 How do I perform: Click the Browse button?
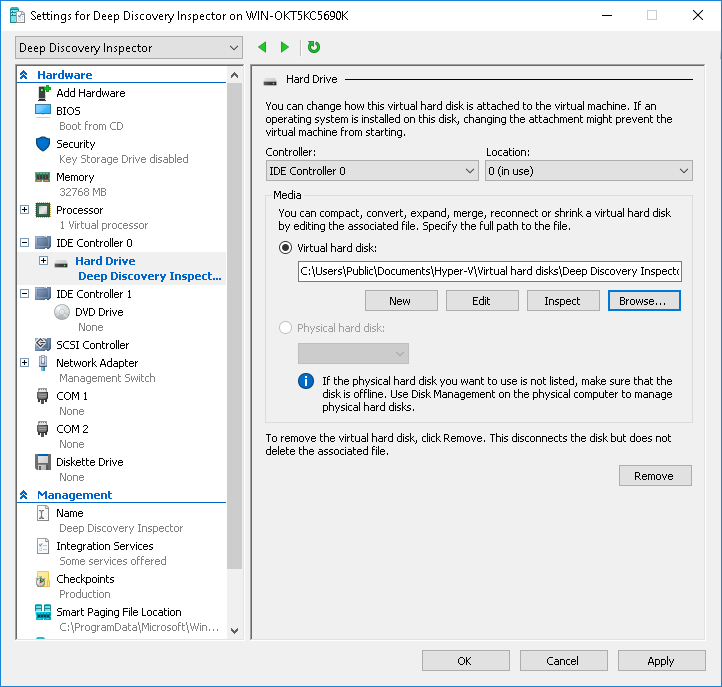point(643,301)
